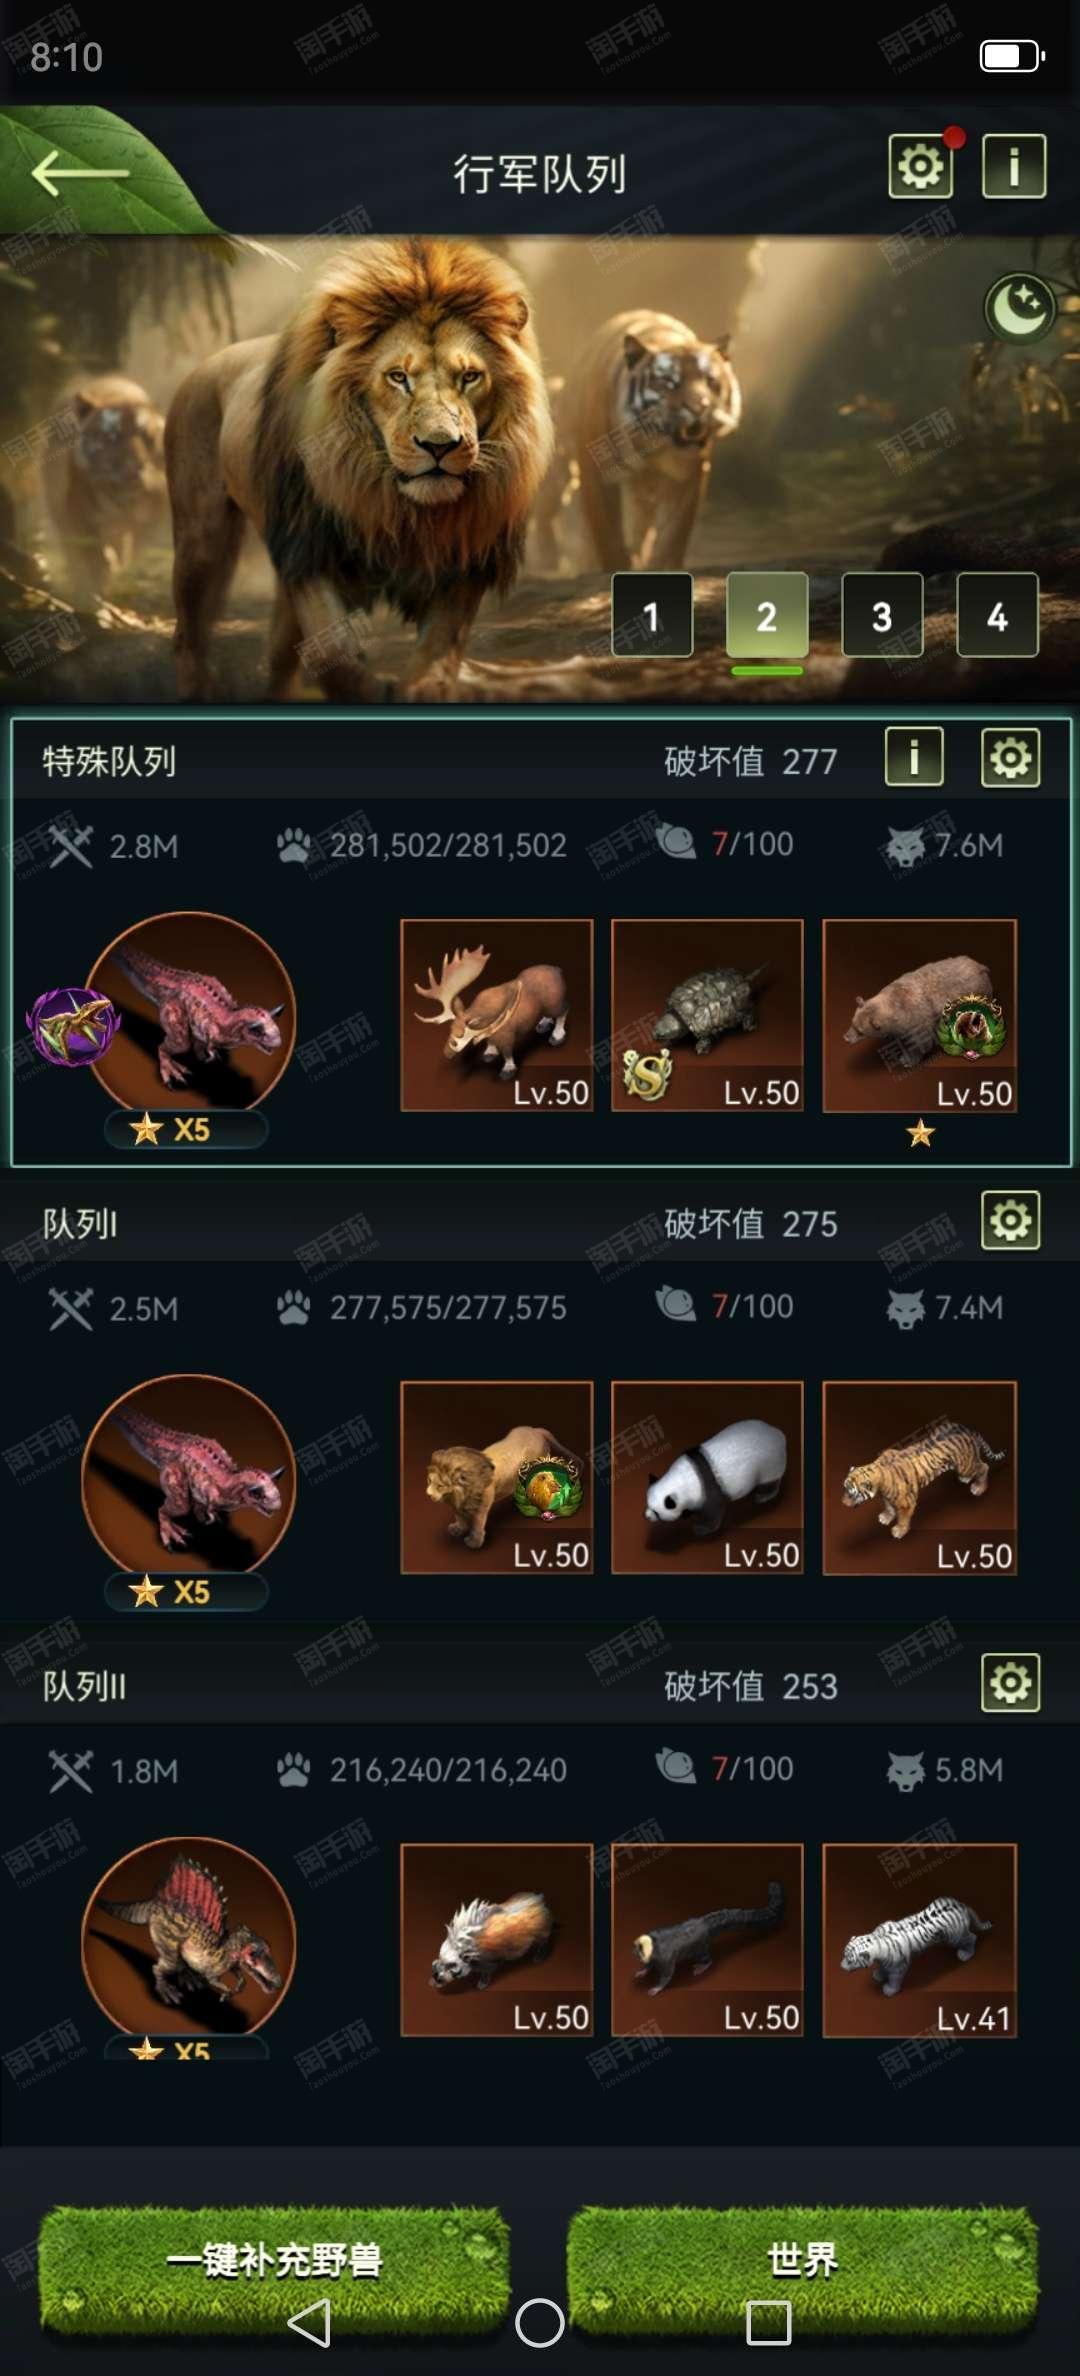The width and height of the screenshot is (1080, 2376).
Task: Tap the purple pterosaur badge on the leader
Action: click(73, 1026)
